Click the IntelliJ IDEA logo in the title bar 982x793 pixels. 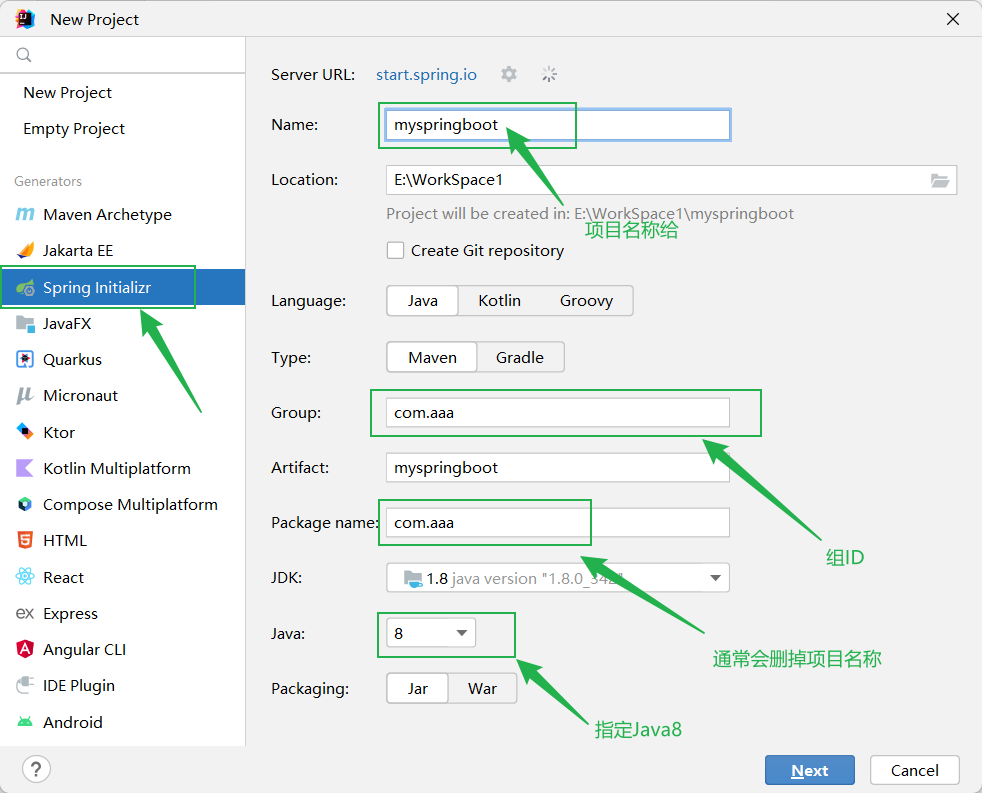25,19
